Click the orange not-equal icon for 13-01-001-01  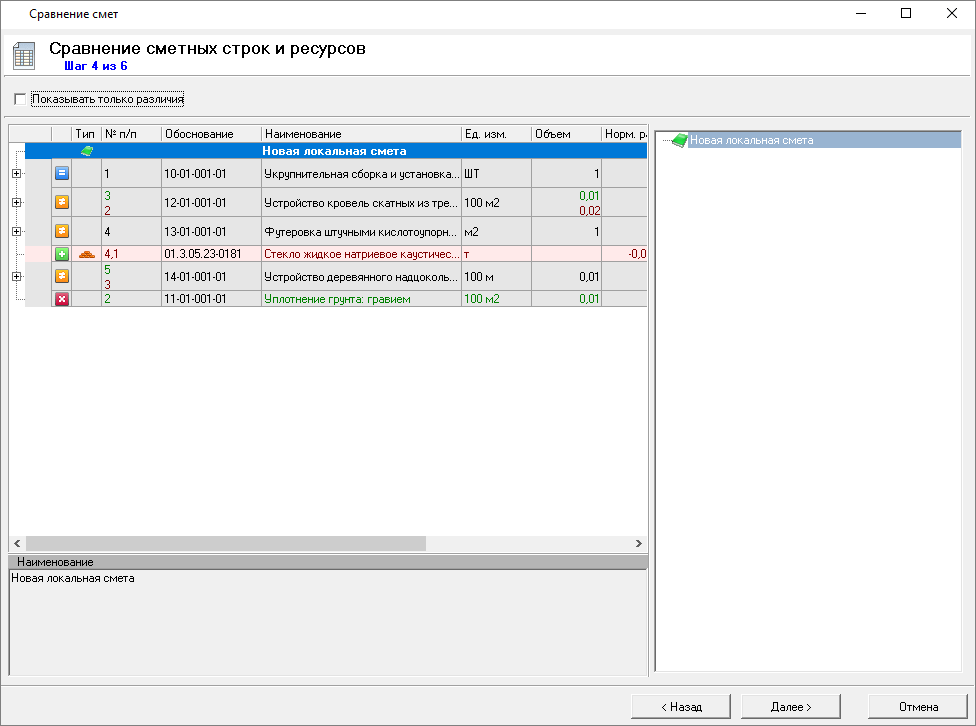click(x=61, y=231)
